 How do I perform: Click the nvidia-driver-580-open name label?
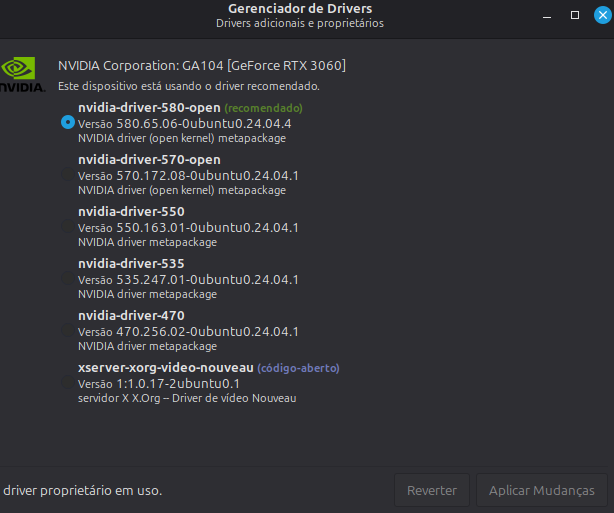(149, 108)
